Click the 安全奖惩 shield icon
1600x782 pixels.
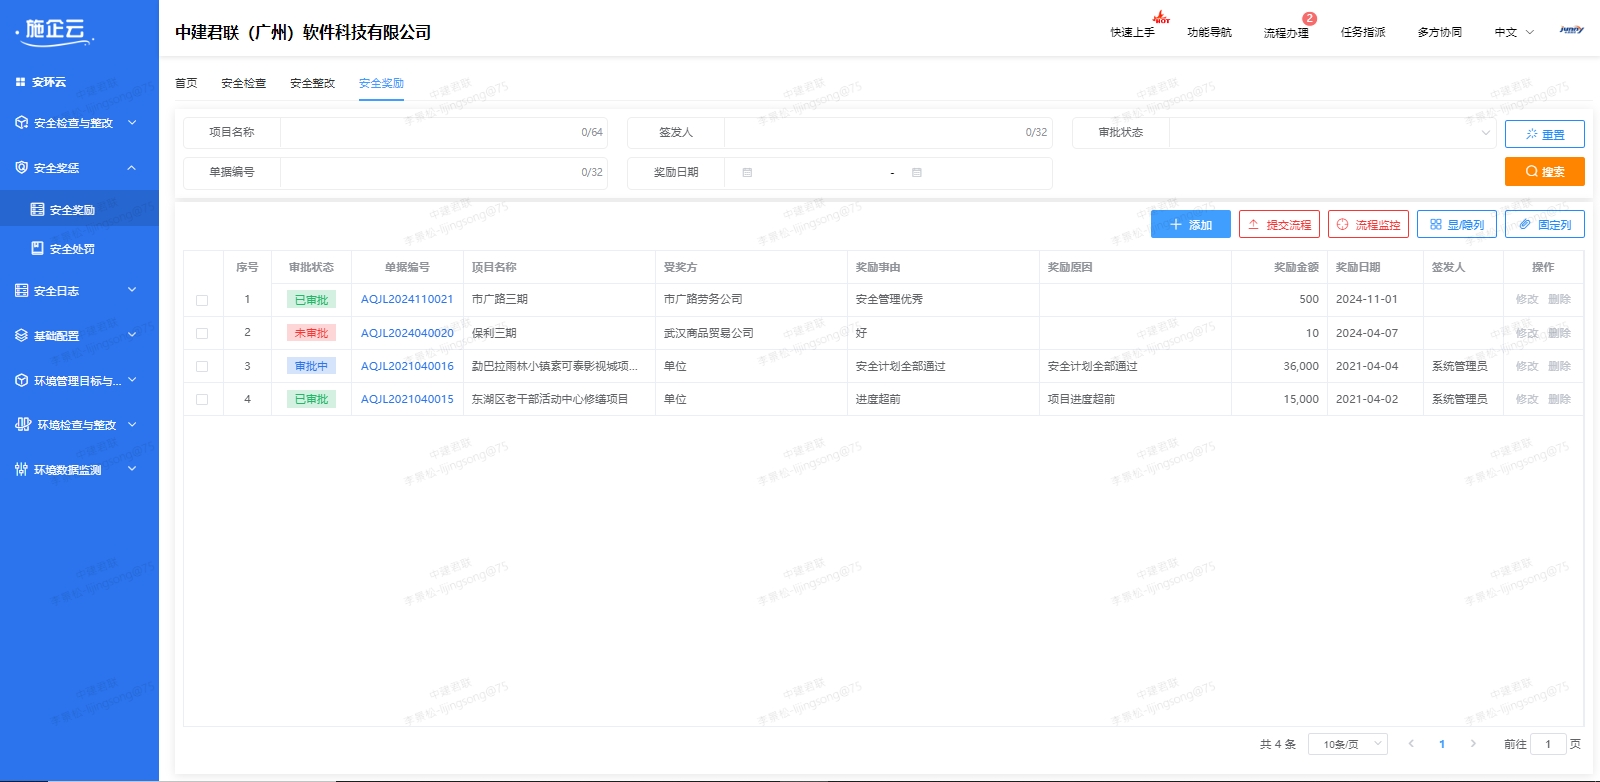tap(22, 167)
